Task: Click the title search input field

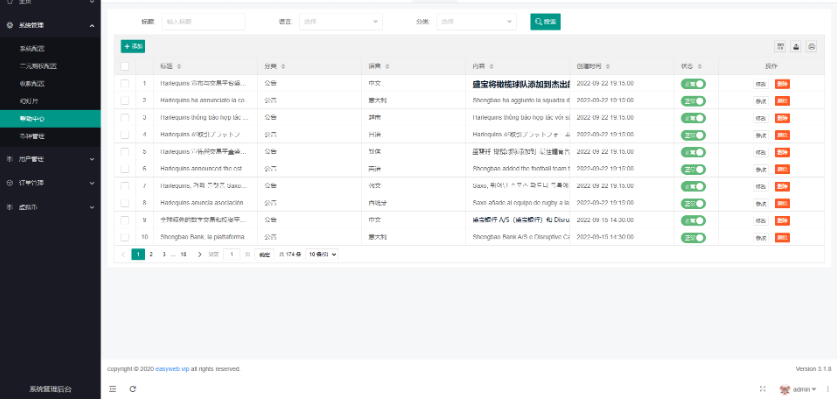Action: [203, 22]
